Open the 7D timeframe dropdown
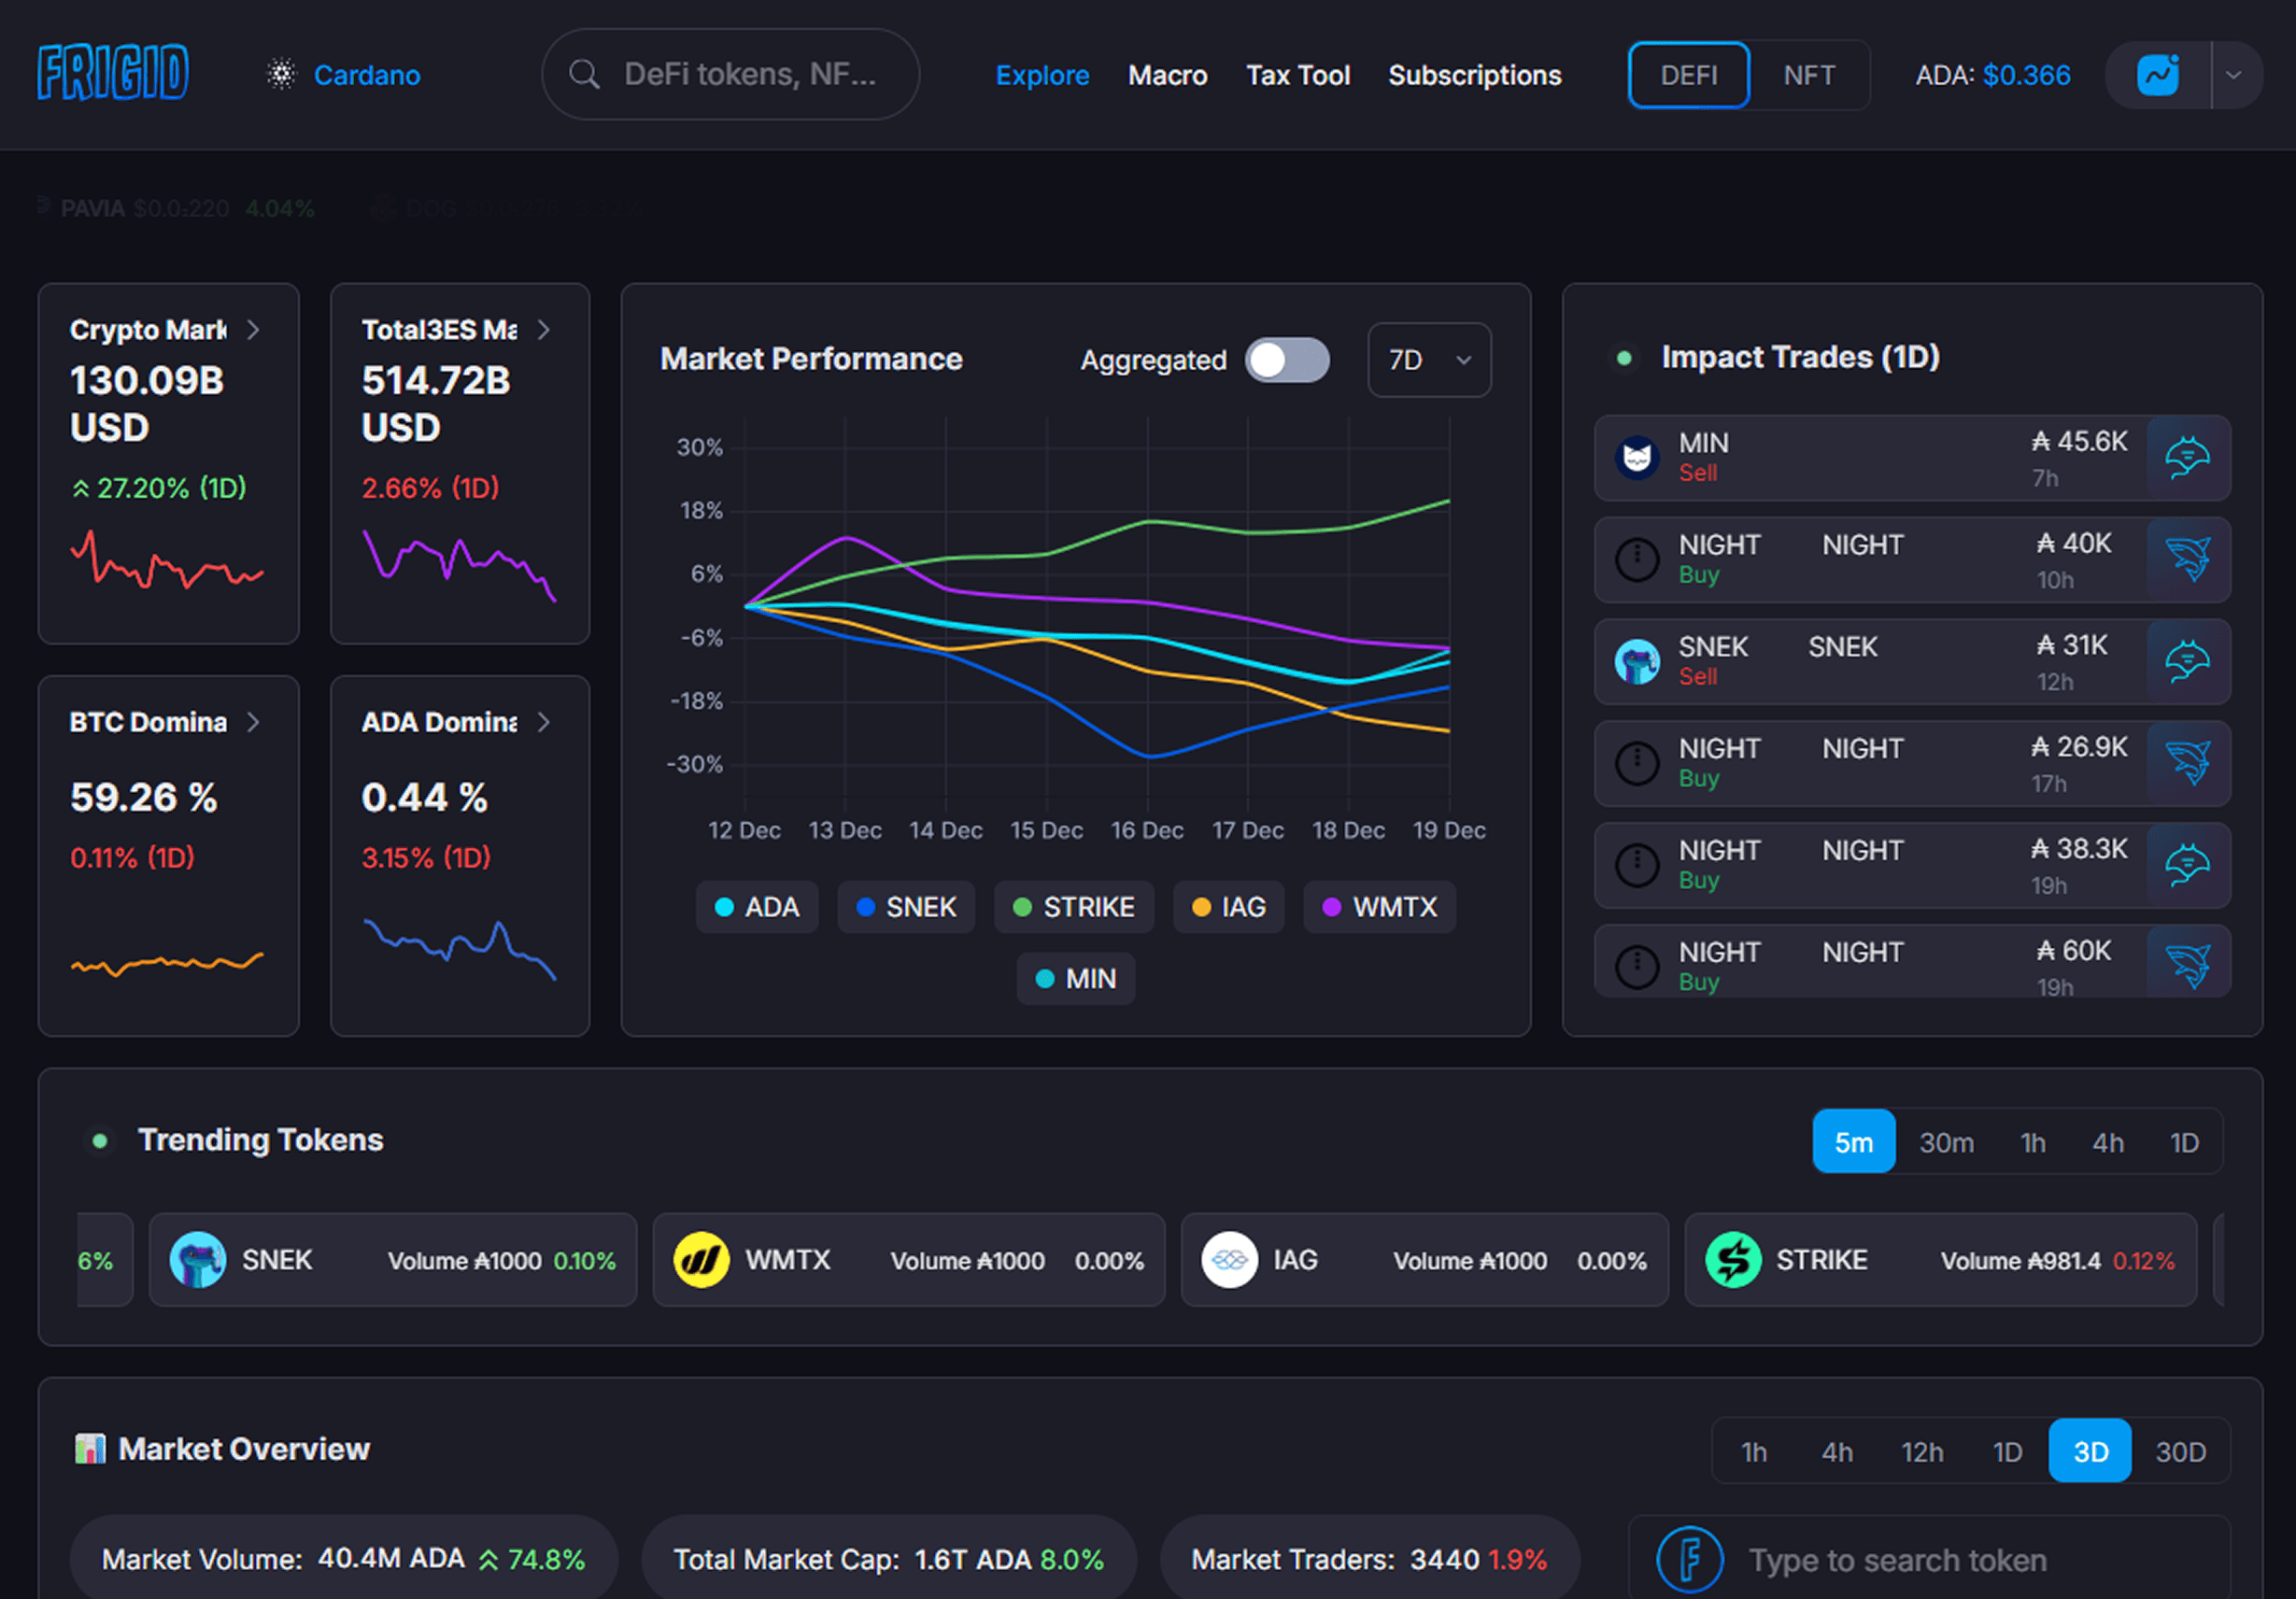The height and width of the screenshot is (1599, 2296). click(1428, 360)
